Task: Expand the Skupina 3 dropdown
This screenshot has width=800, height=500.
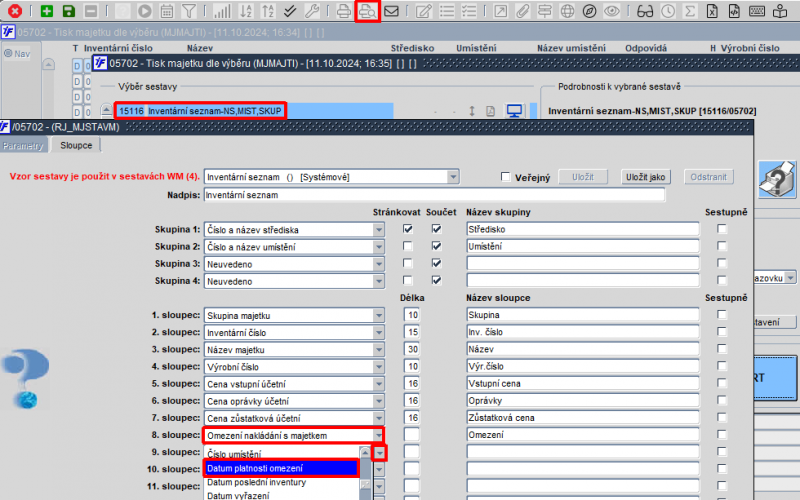Action: 379,264
